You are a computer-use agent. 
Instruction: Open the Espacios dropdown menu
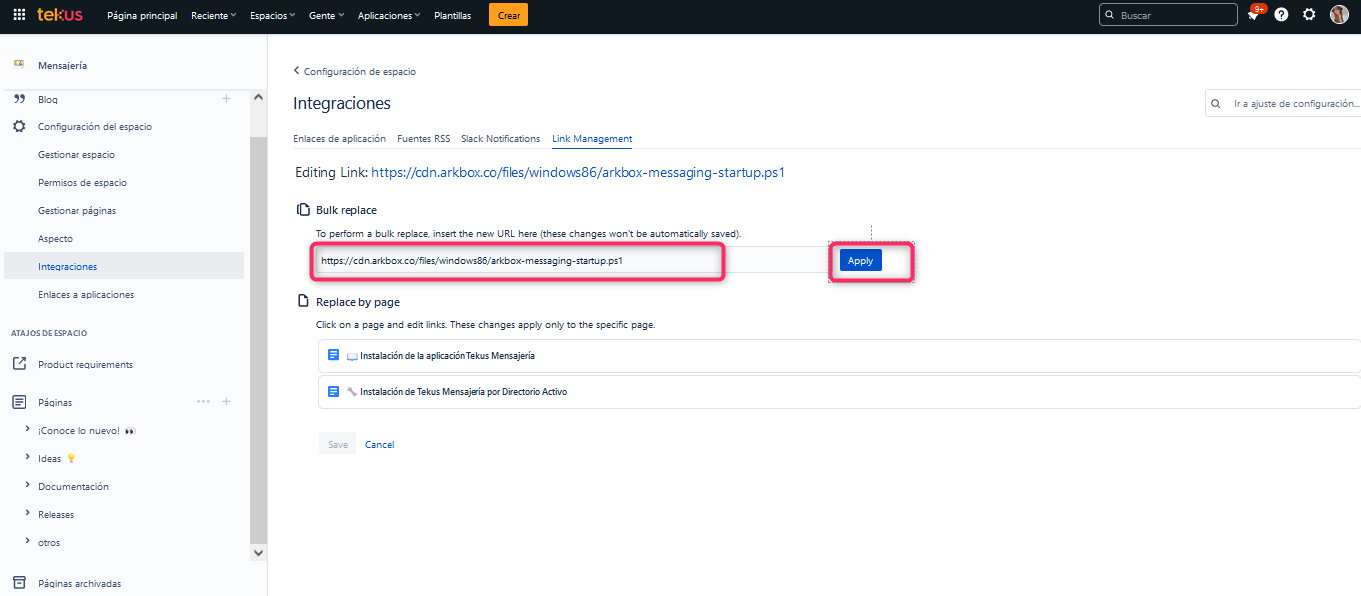point(272,16)
